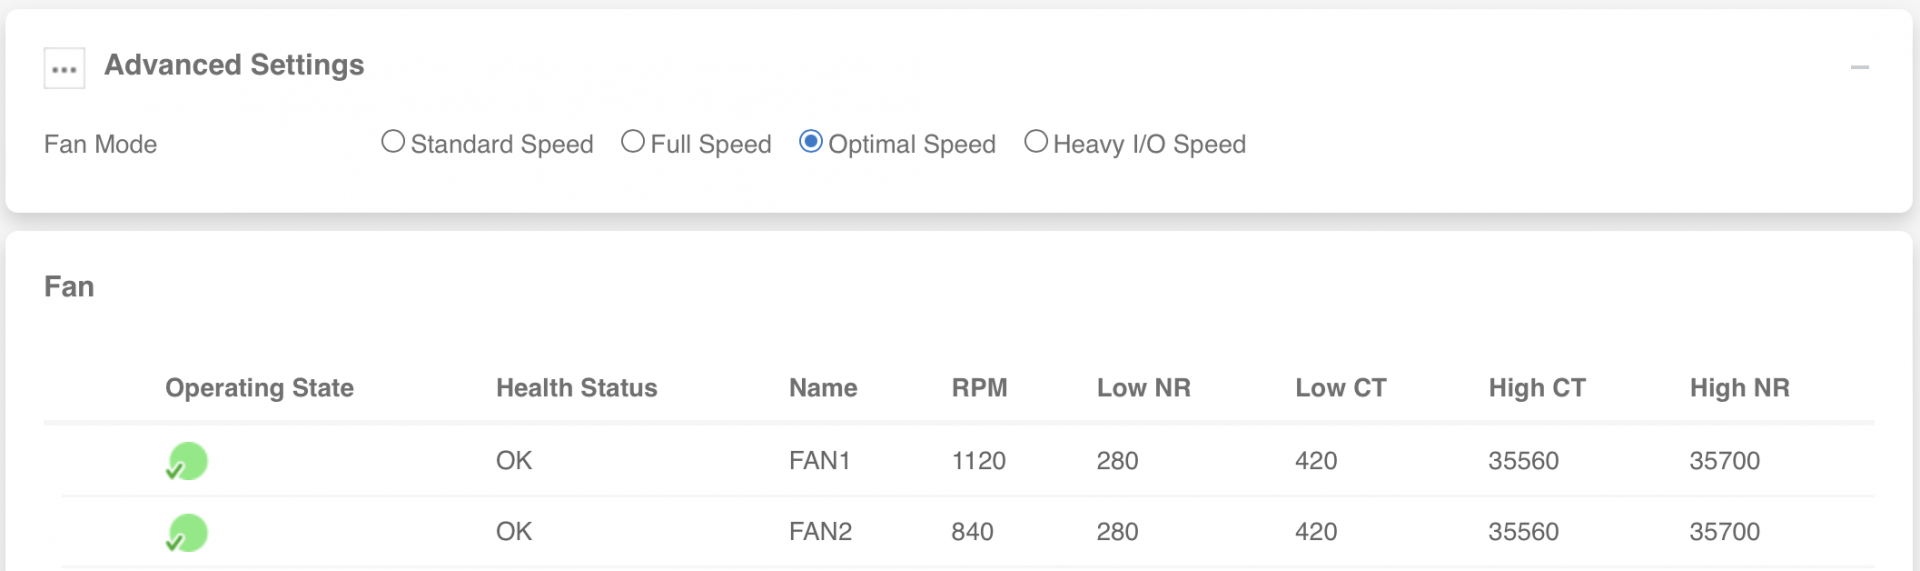Viewport: 1920px width, 571px height.
Task: Click the Low CT column header
Action: pos(1341,388)
